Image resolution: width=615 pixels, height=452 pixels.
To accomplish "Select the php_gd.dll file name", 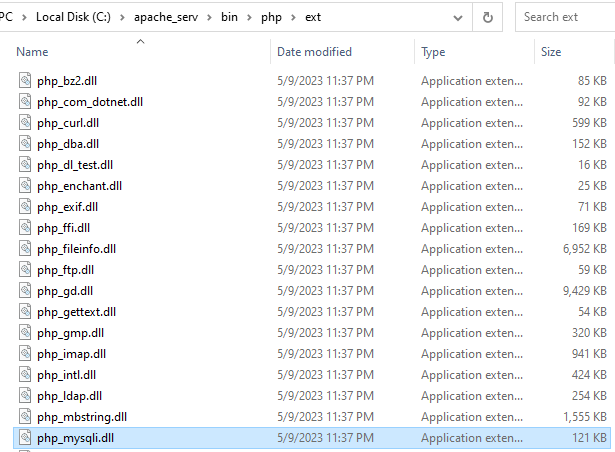I will 65,291.
